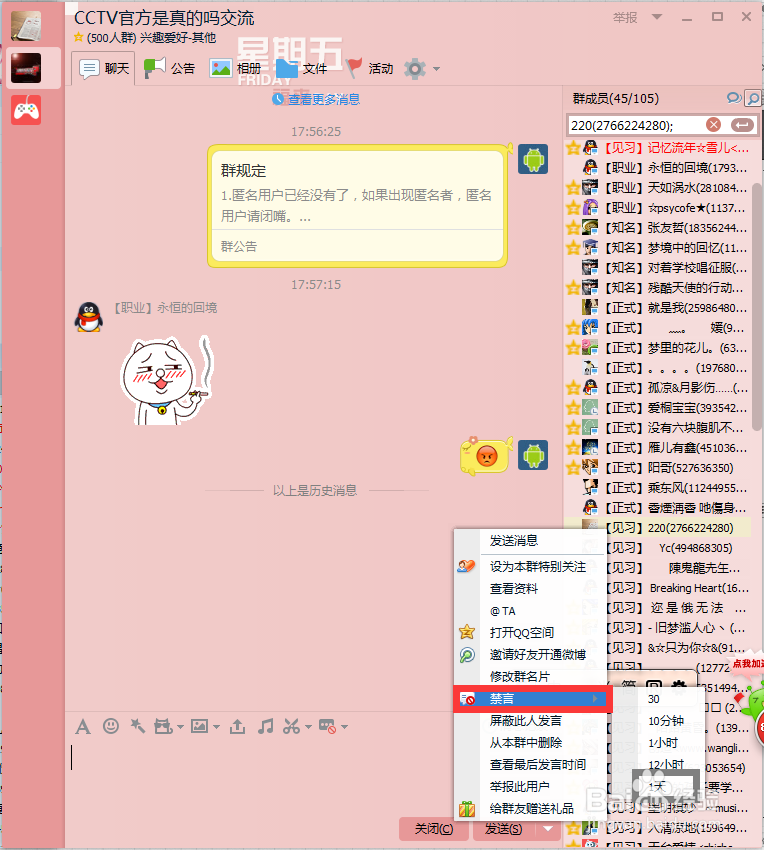Viewport: 764px width, 850px height.
Task: Click the member search magnifier icon
Action: click(x=753, y=99)
